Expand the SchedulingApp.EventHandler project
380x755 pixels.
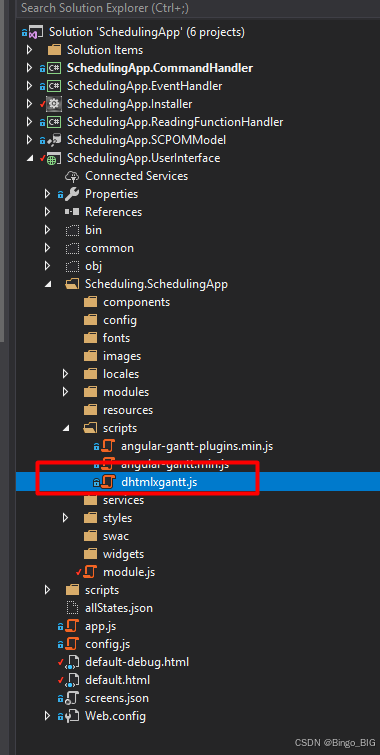[30, 86]
